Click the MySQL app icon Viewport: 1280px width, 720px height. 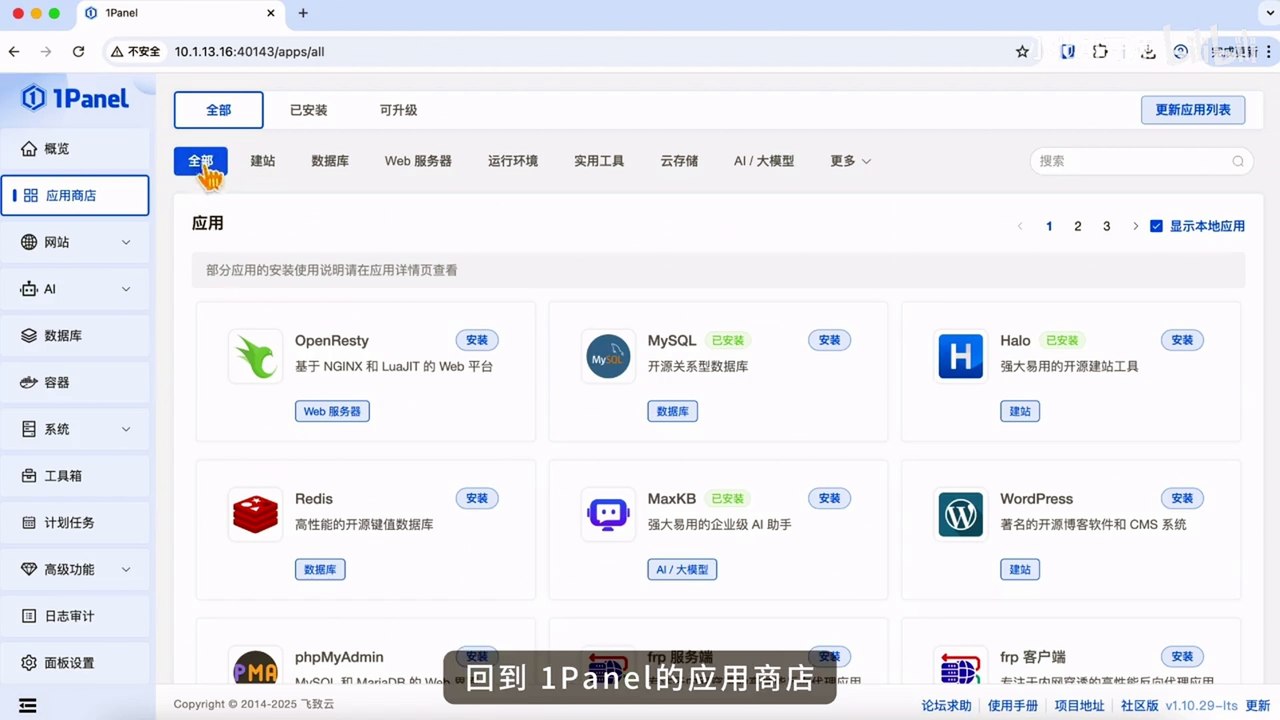click(x=608, y=356)
